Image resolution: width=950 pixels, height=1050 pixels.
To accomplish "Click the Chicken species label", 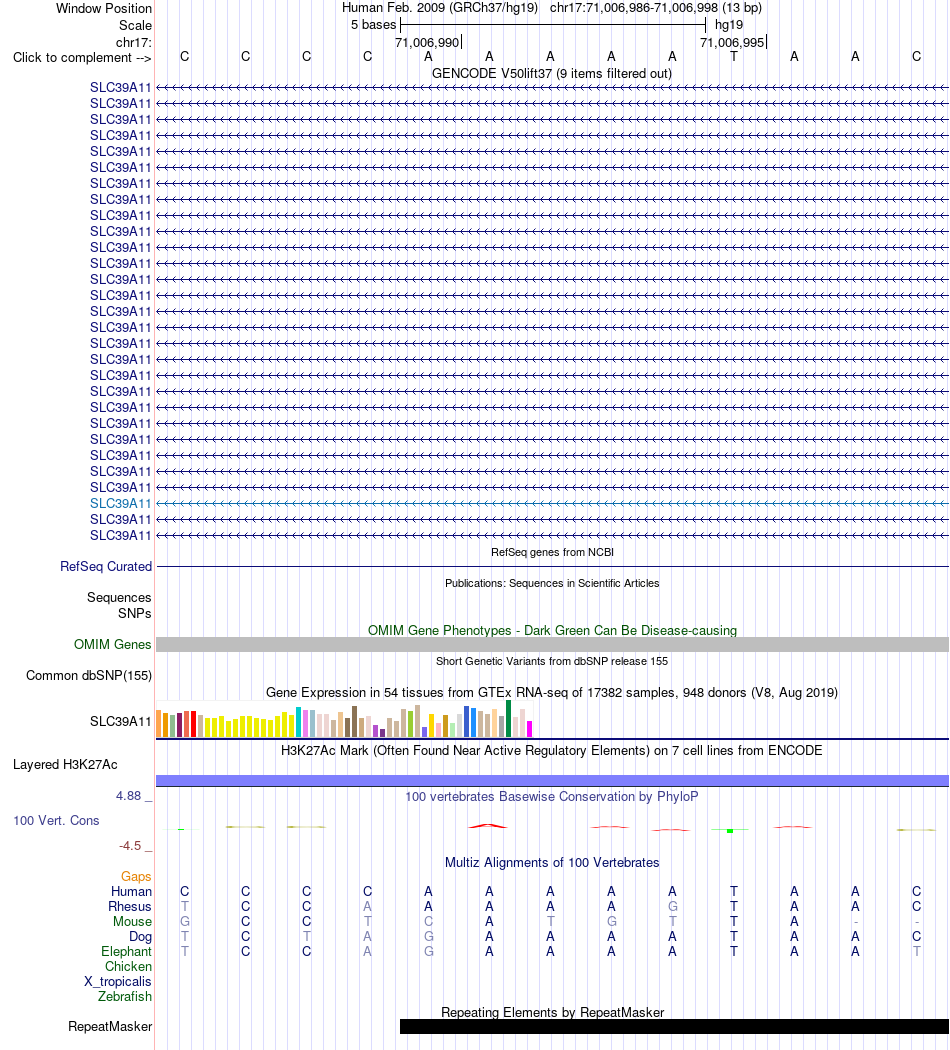I will point(129,966).
